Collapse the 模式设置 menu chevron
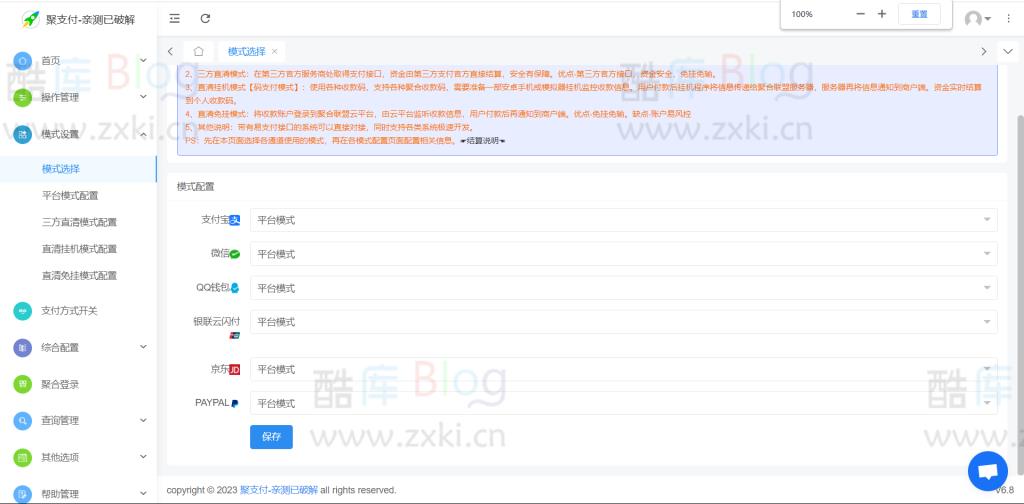 tap(143, 134)
